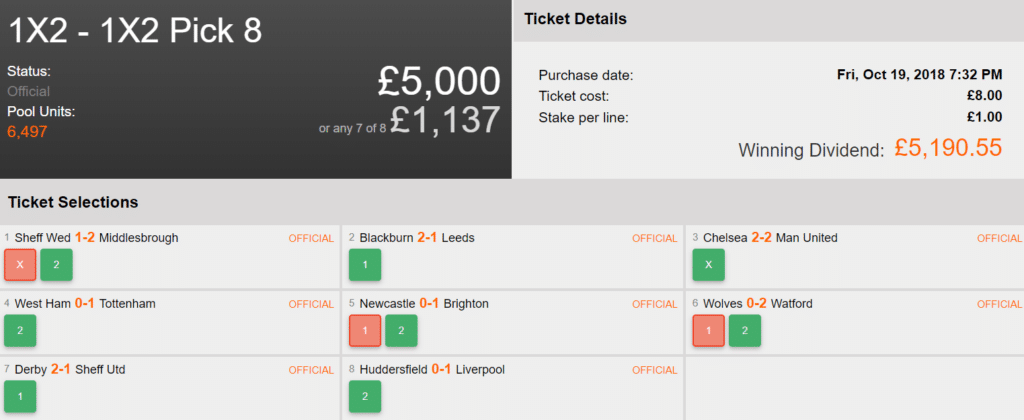
Task: Select the red 1 box for Wolves vs Watford
Action: click(708, 331)
